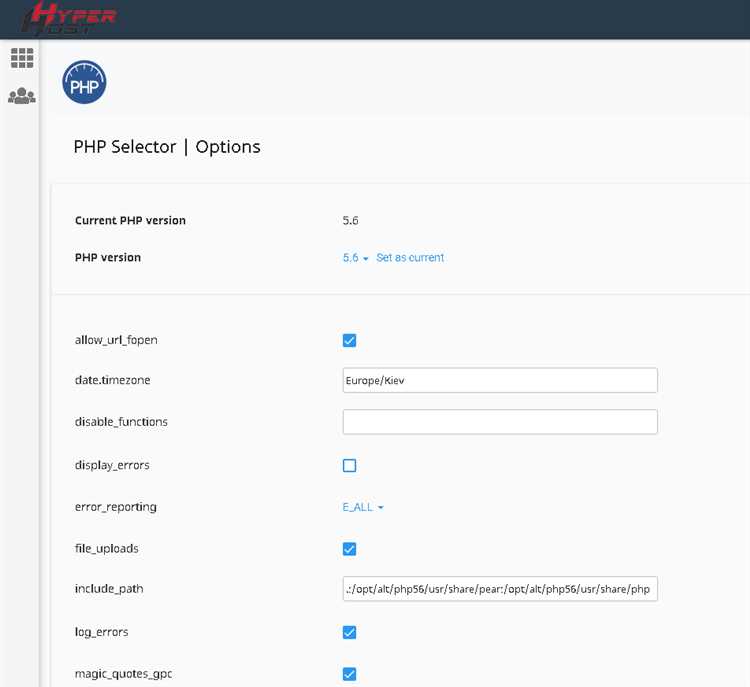Open the PHP version 5.6 dropdown

(x=355, y=258)
